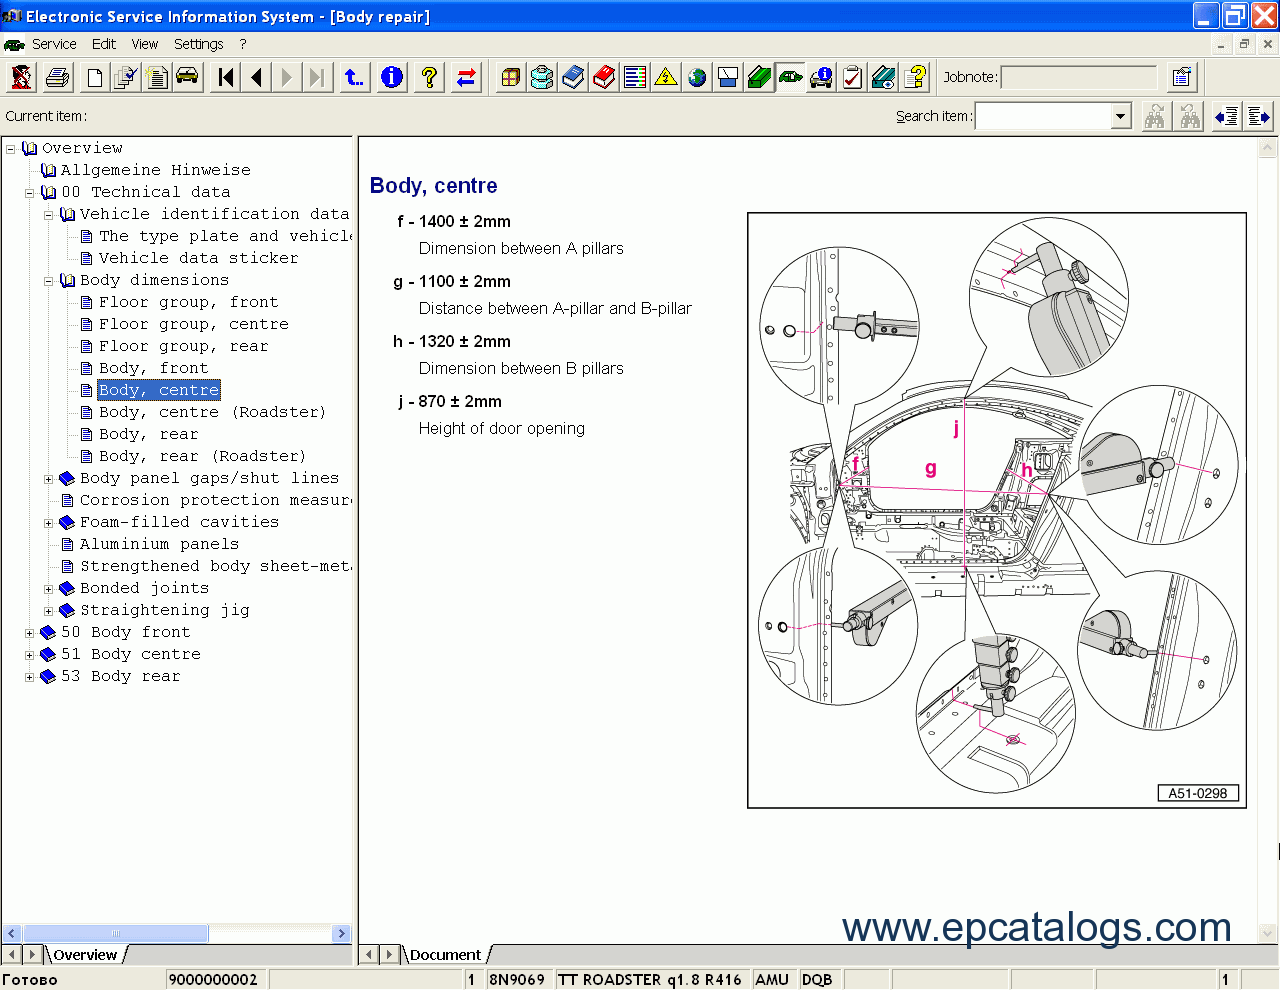Click the yellow question mark help icon
Viewport: 1280px width, 990px height.
[x=429, y=77]
